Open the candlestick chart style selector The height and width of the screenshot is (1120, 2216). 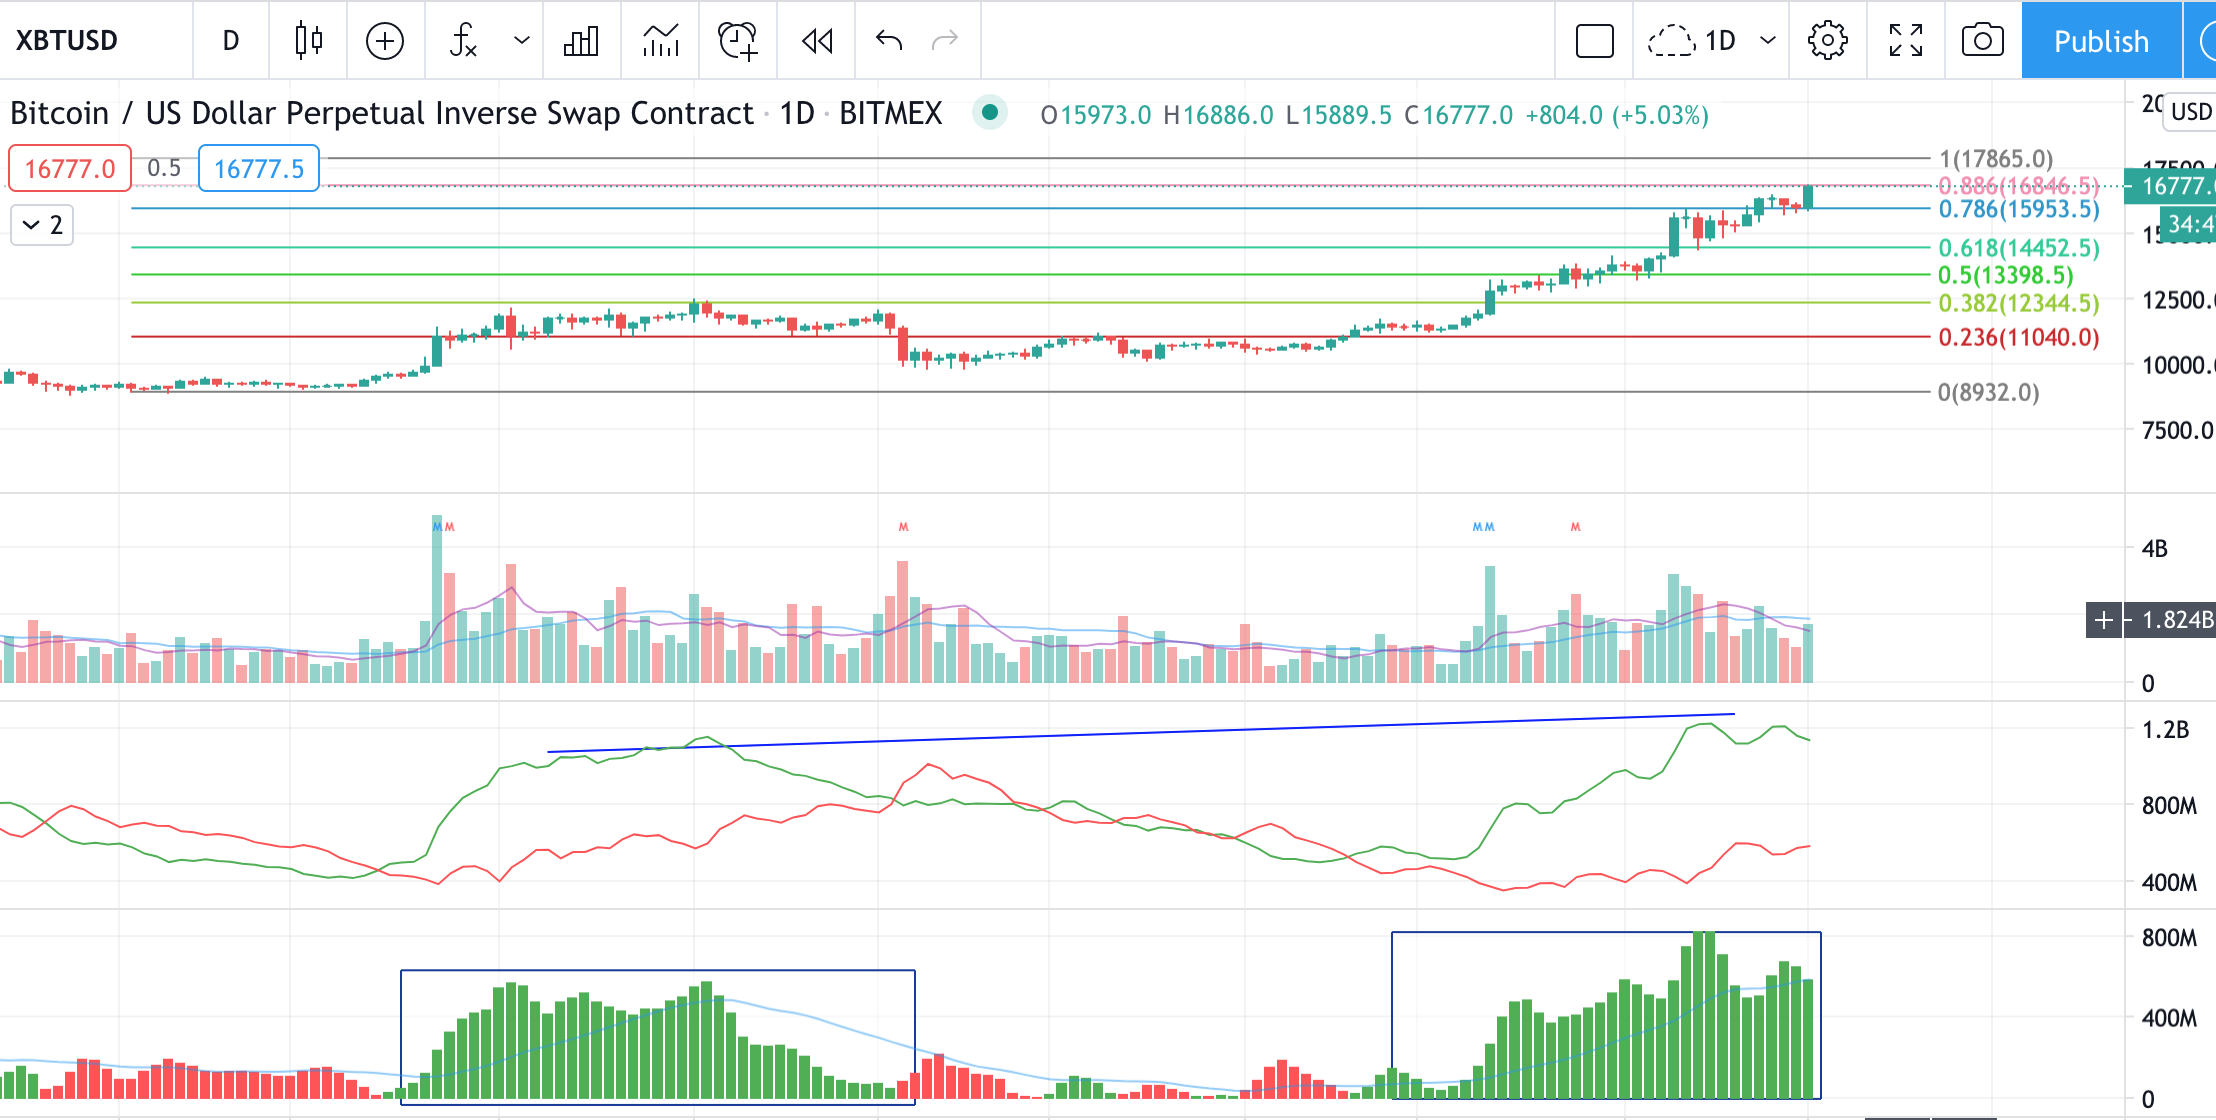click(x=308, y=40)
